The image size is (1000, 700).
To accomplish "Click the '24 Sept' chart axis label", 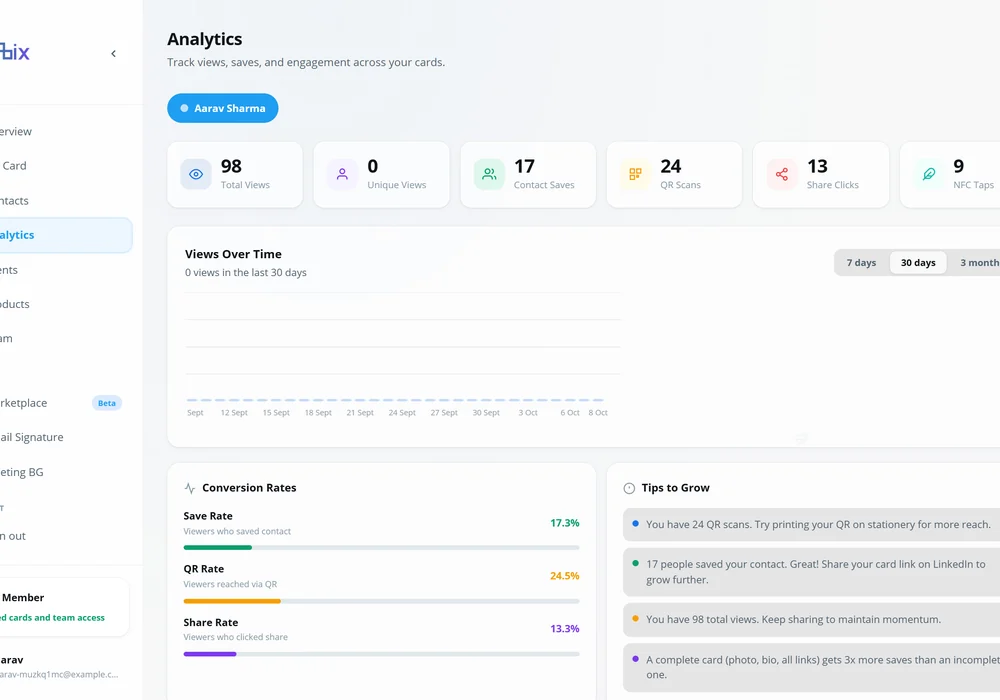I will (x=402, y=413).
